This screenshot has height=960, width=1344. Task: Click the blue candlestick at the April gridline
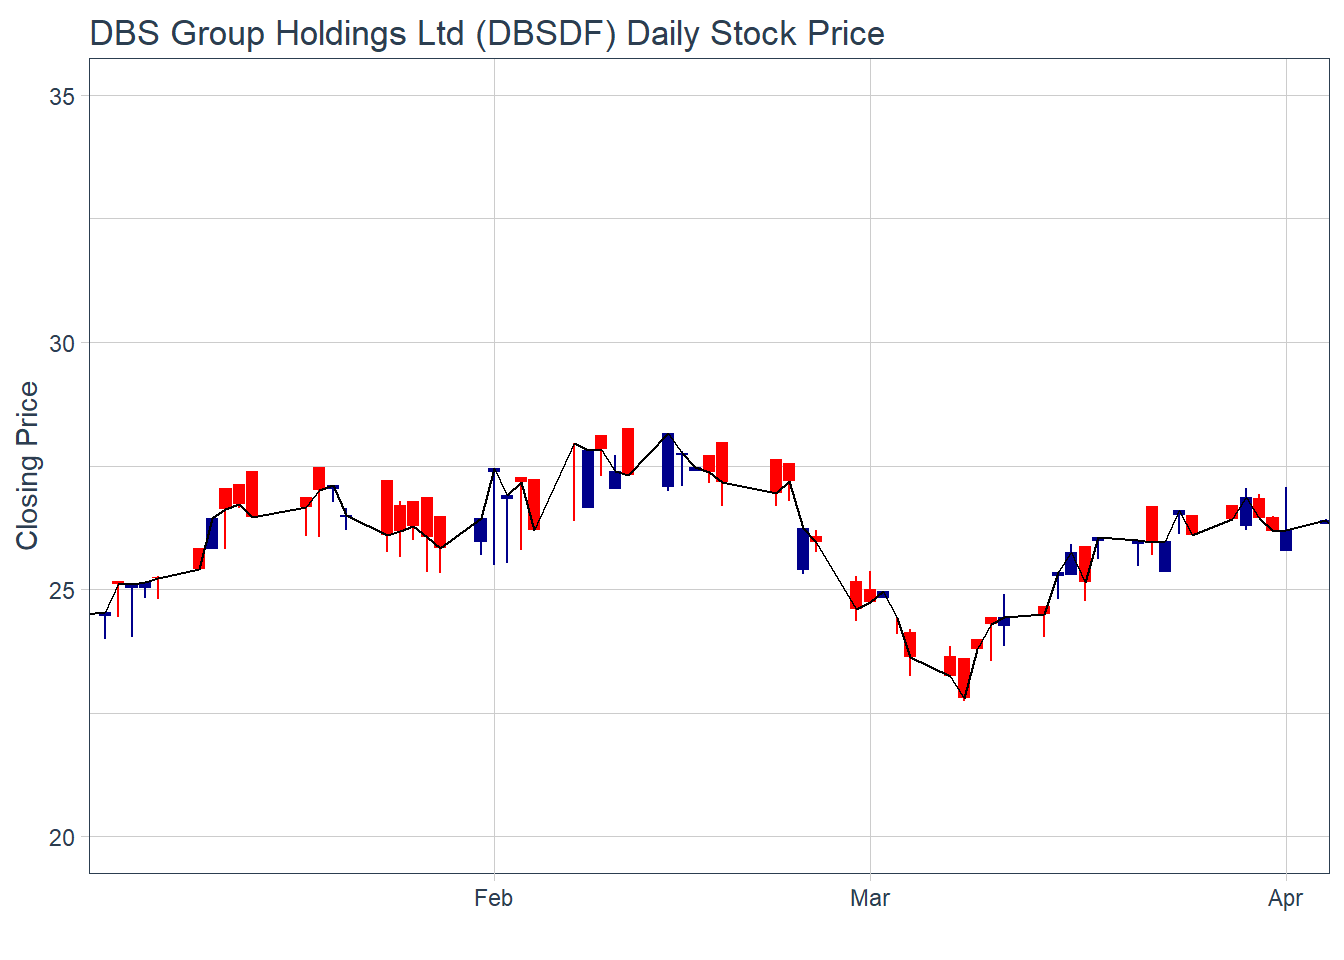click(x=1286, y=540)
